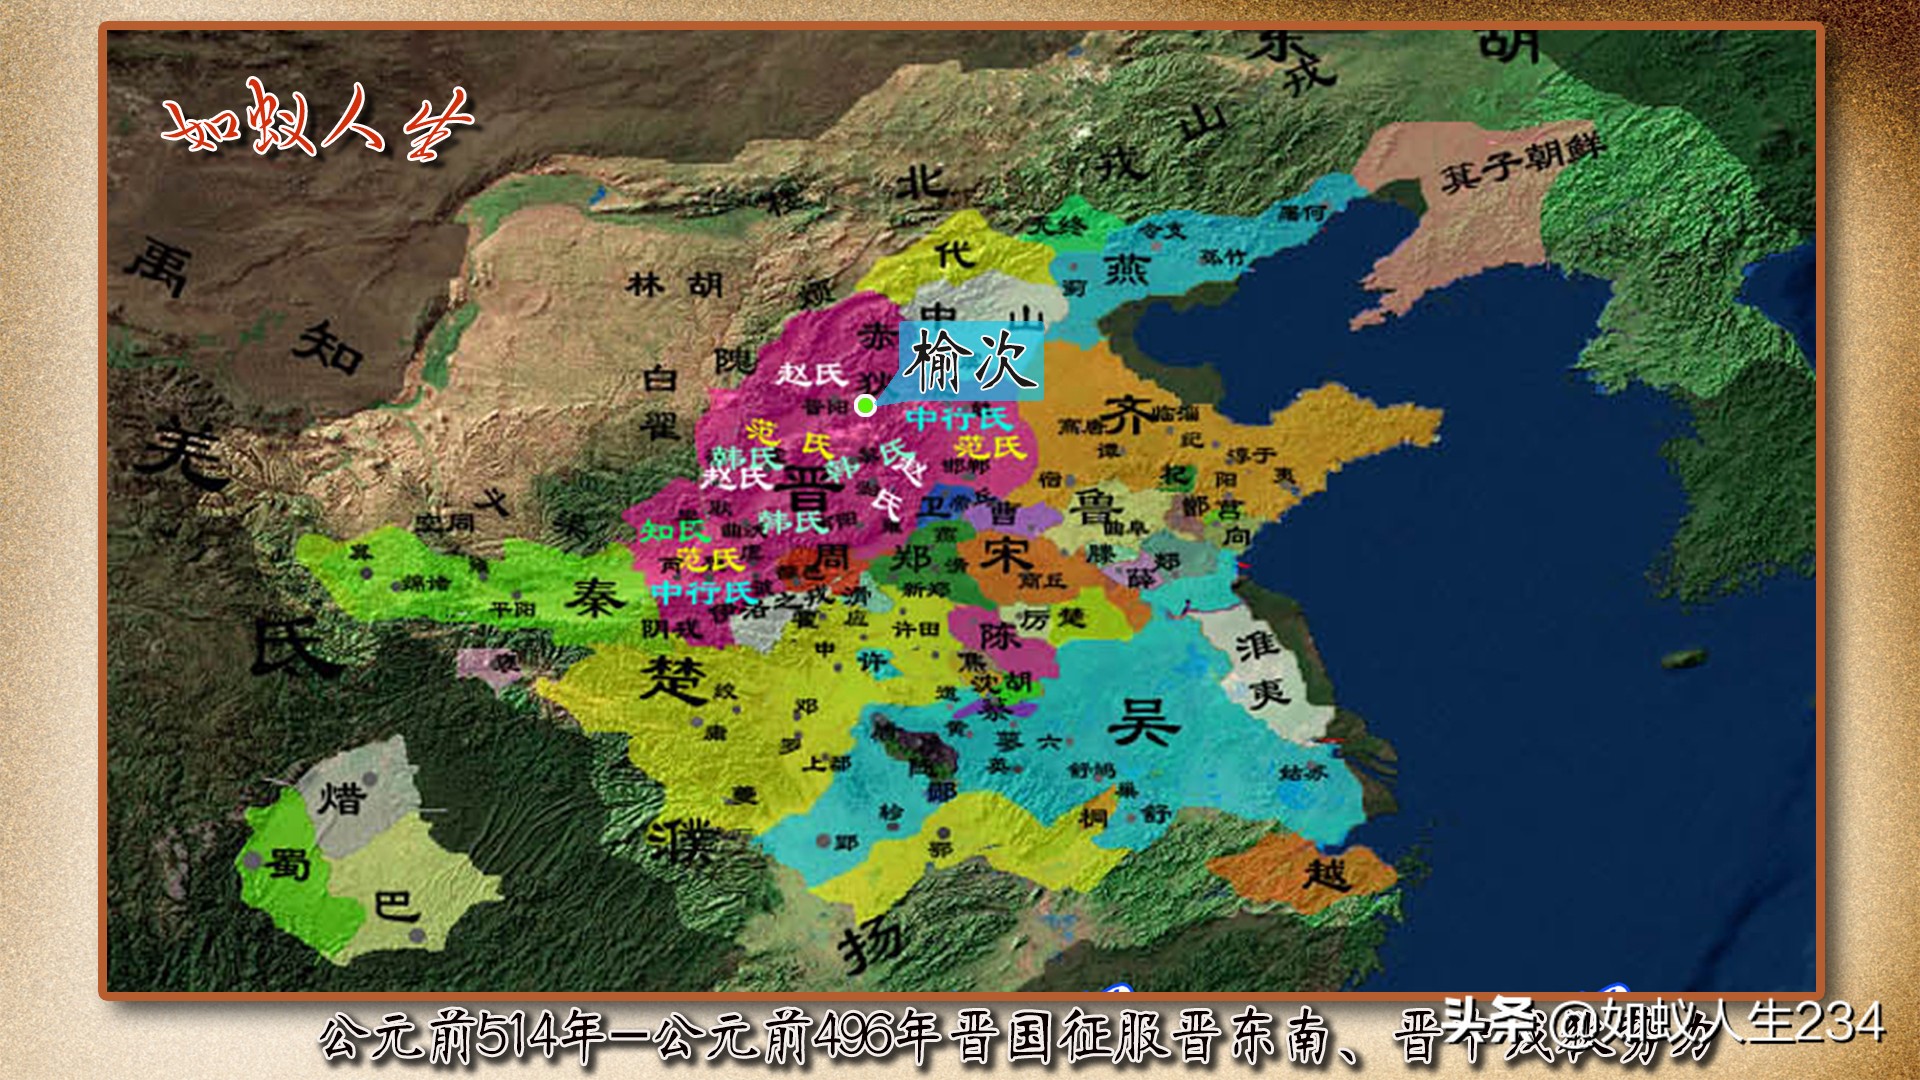Click the large 齐 state label
The width and height of the screenshot is (1920, 1080).
(1127, 415)
